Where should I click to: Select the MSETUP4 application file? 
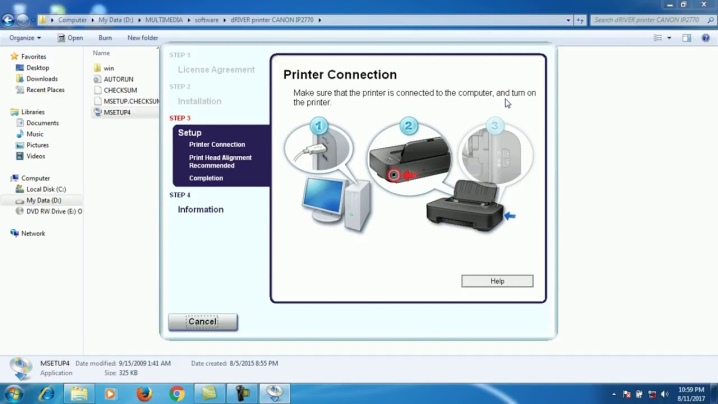point(117,112)
